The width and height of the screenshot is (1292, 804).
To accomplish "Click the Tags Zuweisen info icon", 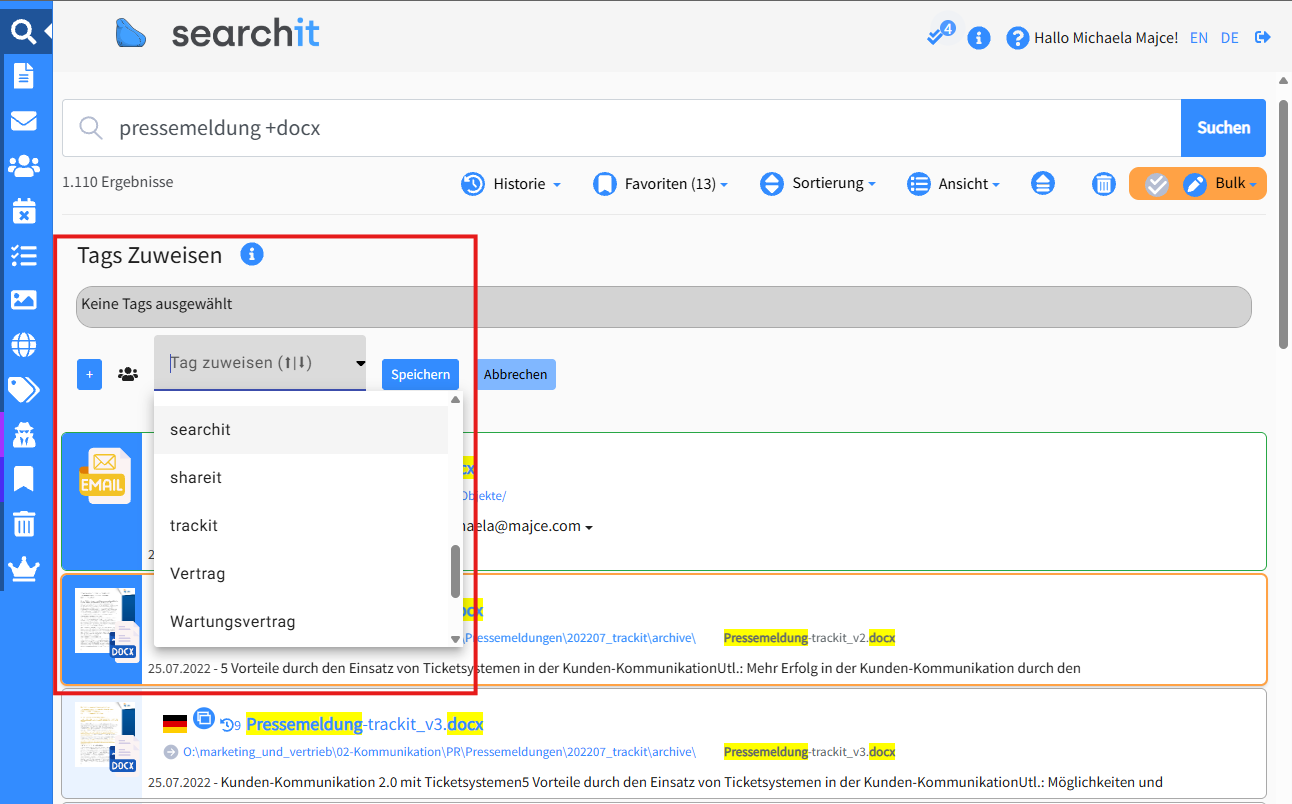I will [x=252, y=254].
